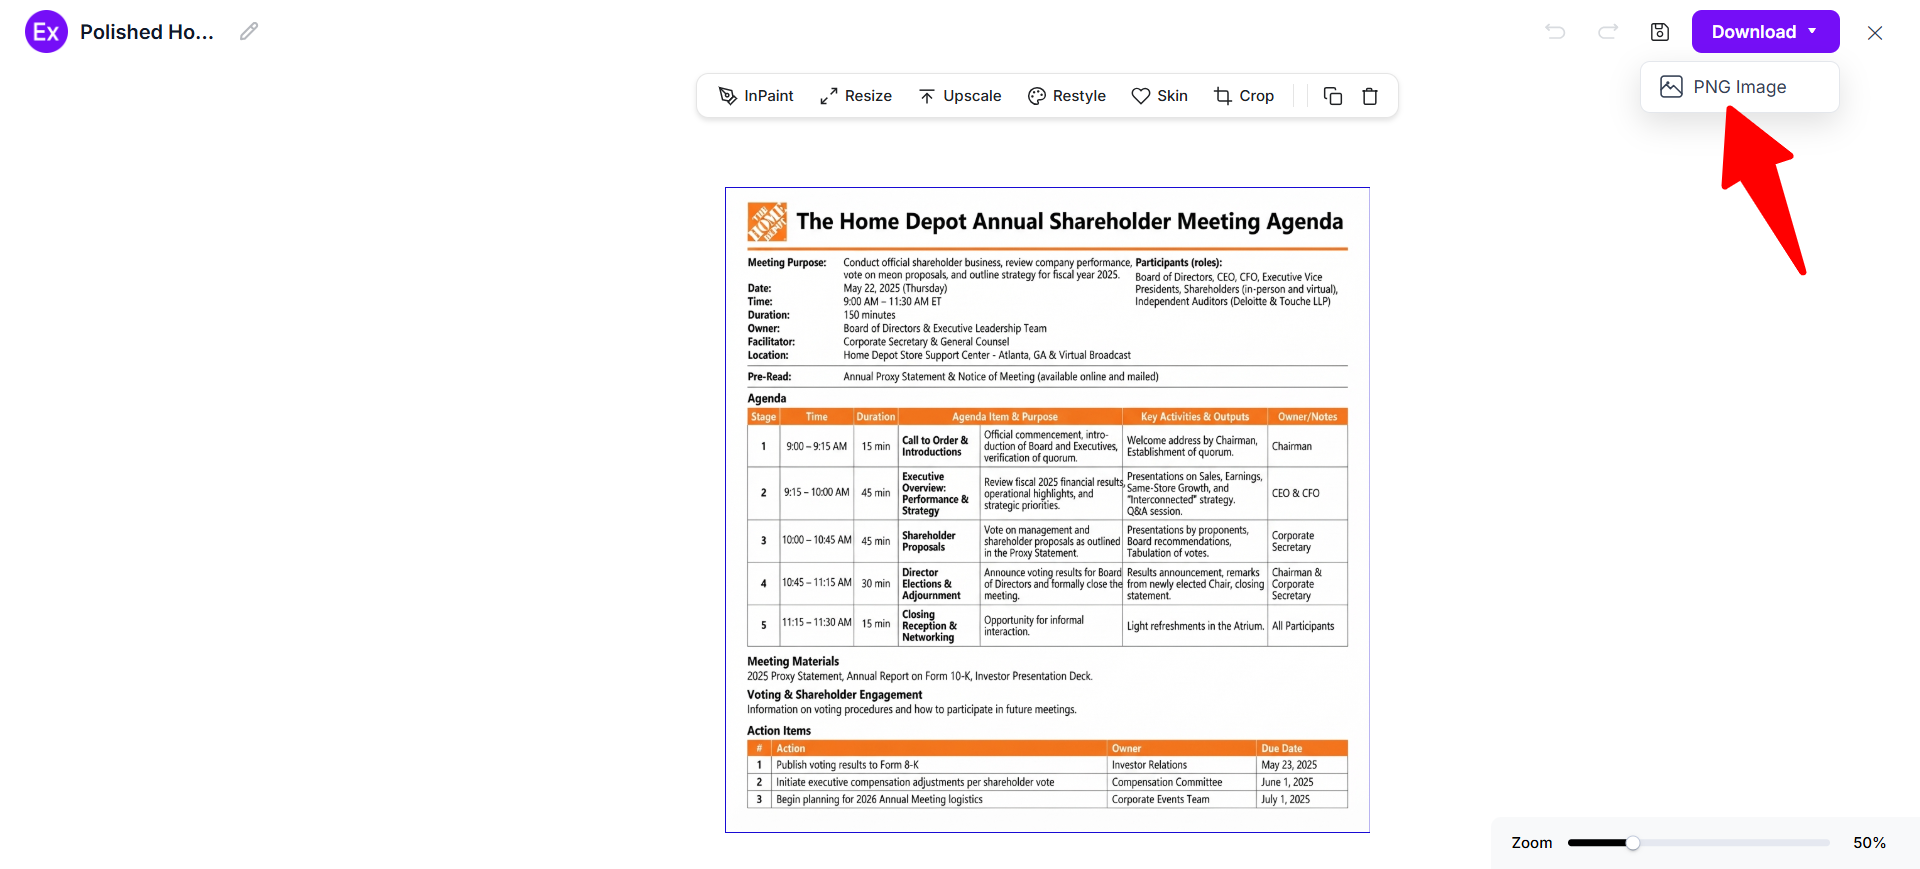Click the 'All Participants' cell
The height and width of the screenshot is (869, 1920).
point(1308,626)
